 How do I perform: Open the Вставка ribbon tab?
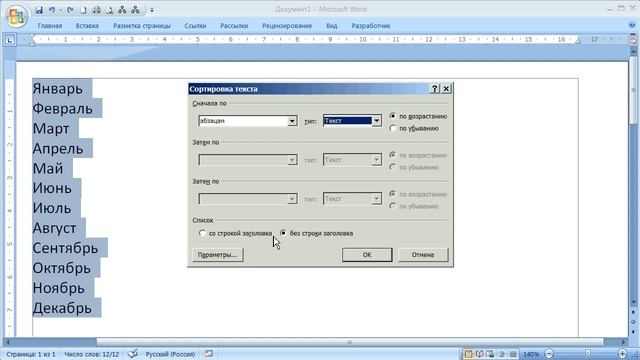click(x=87, y=26)
